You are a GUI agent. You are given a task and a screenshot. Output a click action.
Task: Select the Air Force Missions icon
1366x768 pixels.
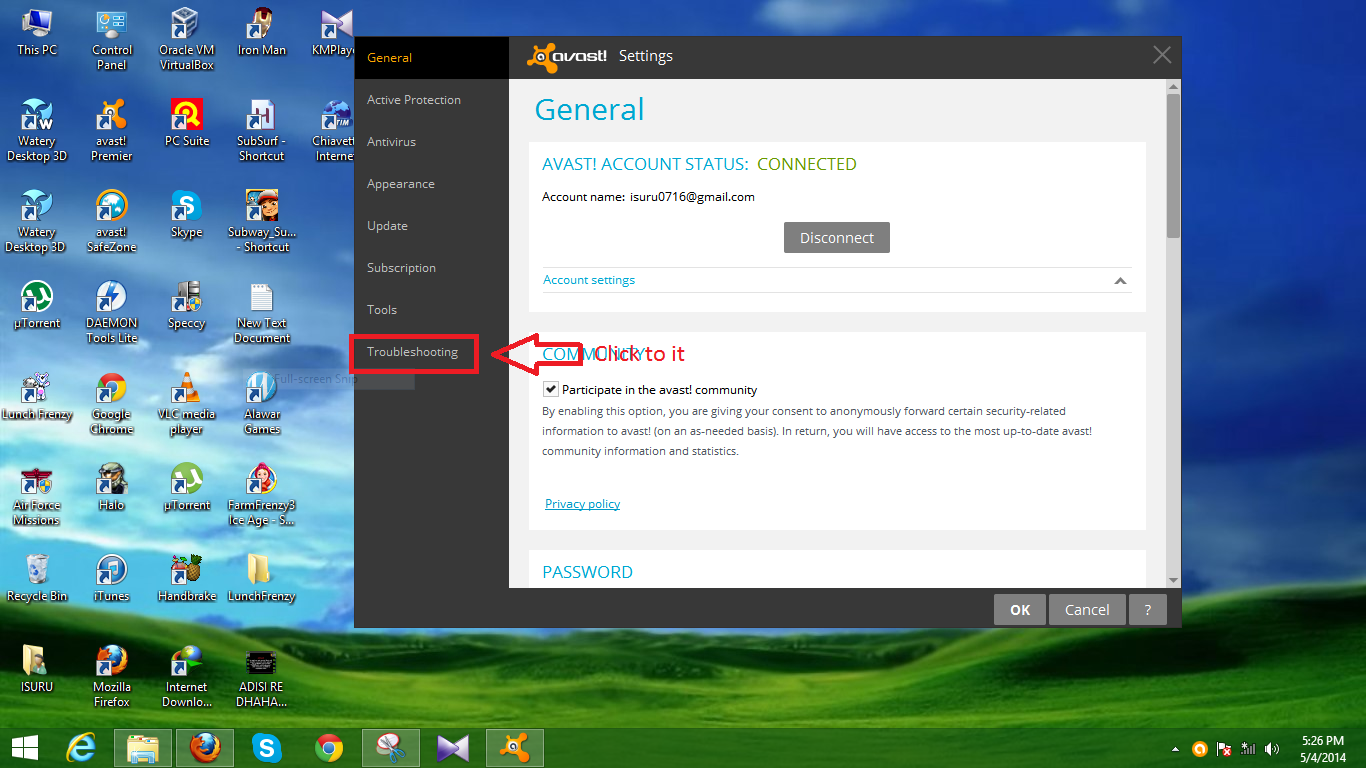pos(37,494)
